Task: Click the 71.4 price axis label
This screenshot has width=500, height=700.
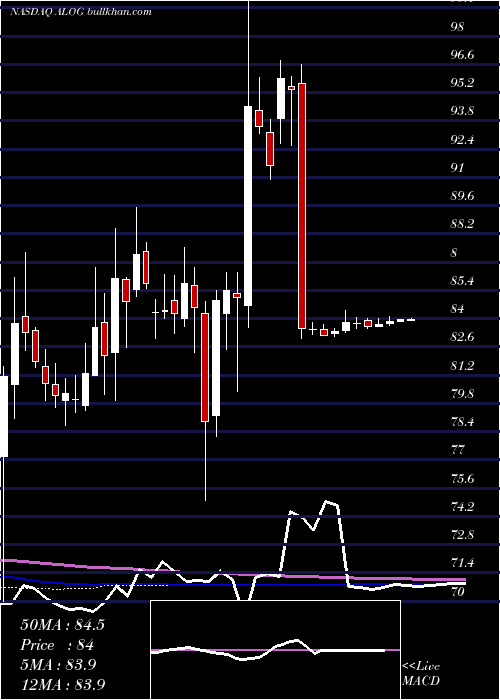Action: pos(462,563)
